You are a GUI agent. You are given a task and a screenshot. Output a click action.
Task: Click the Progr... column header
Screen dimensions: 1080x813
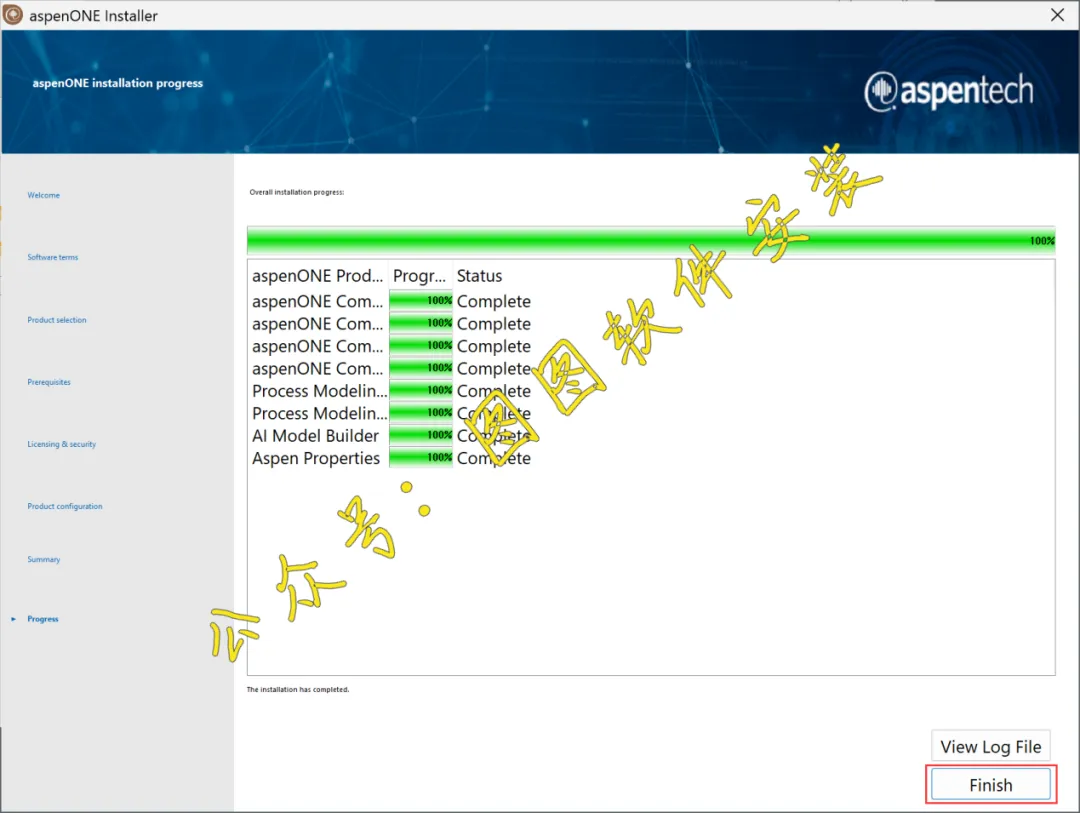click(x=420, y=276)
